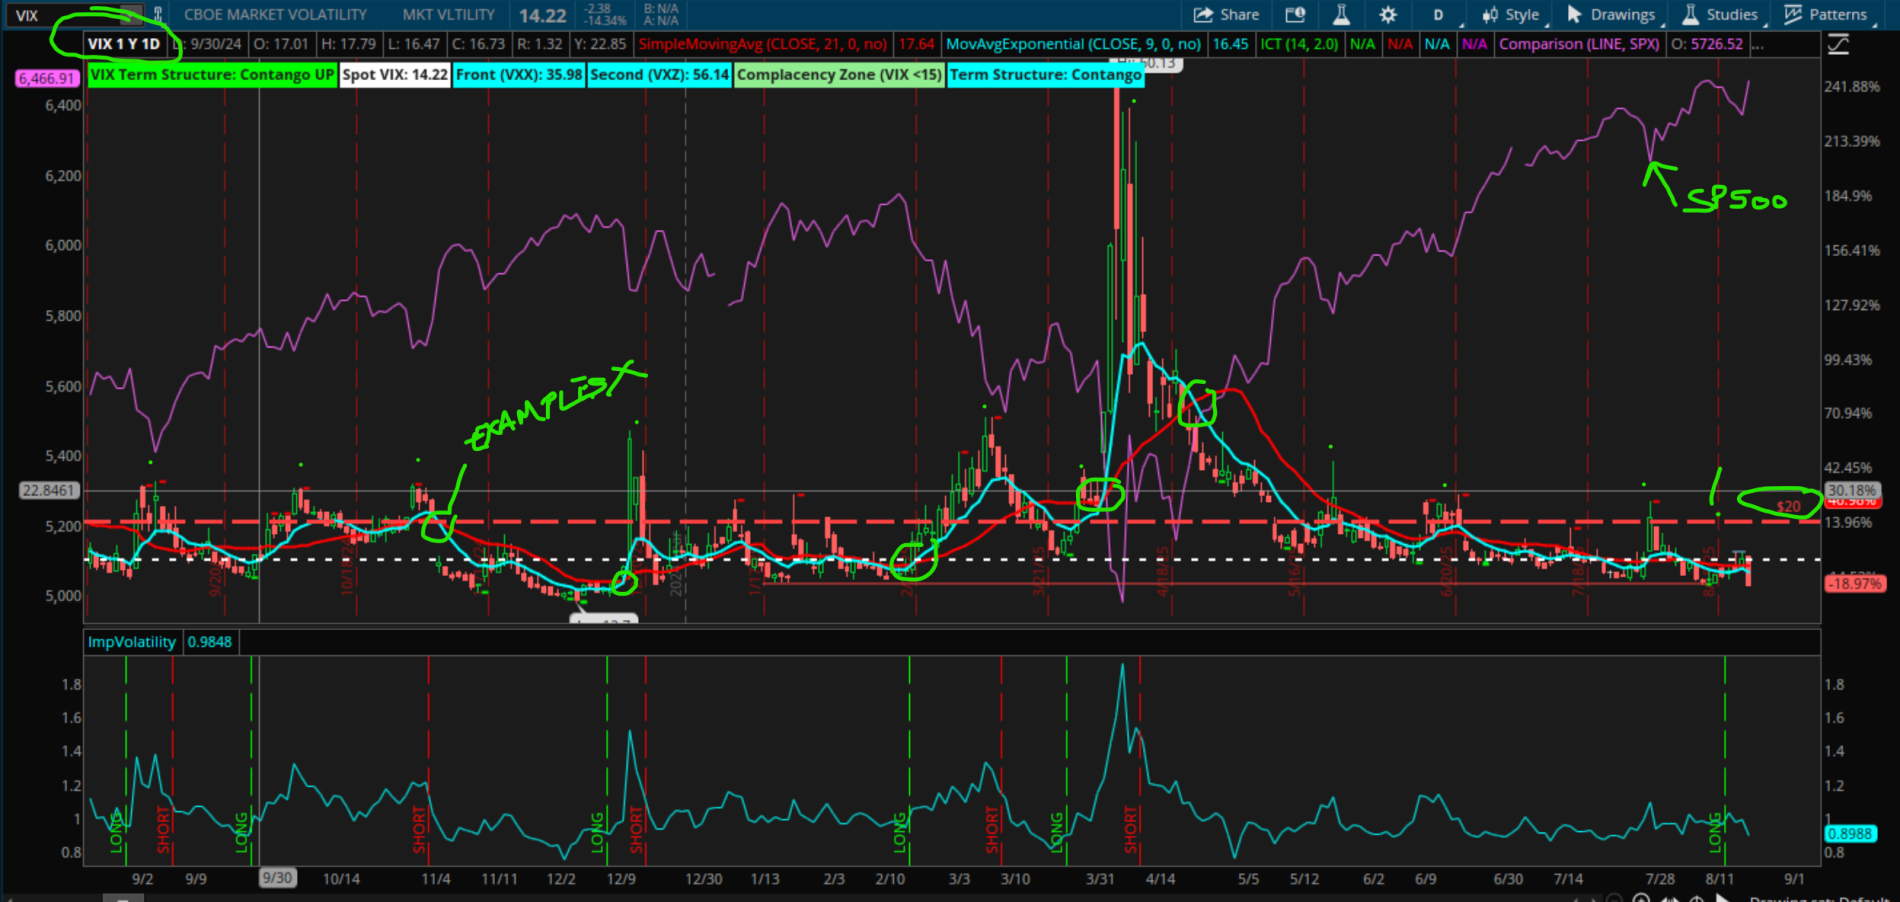Click the 8/11 date on the time axis

[x=1719, y=879]
